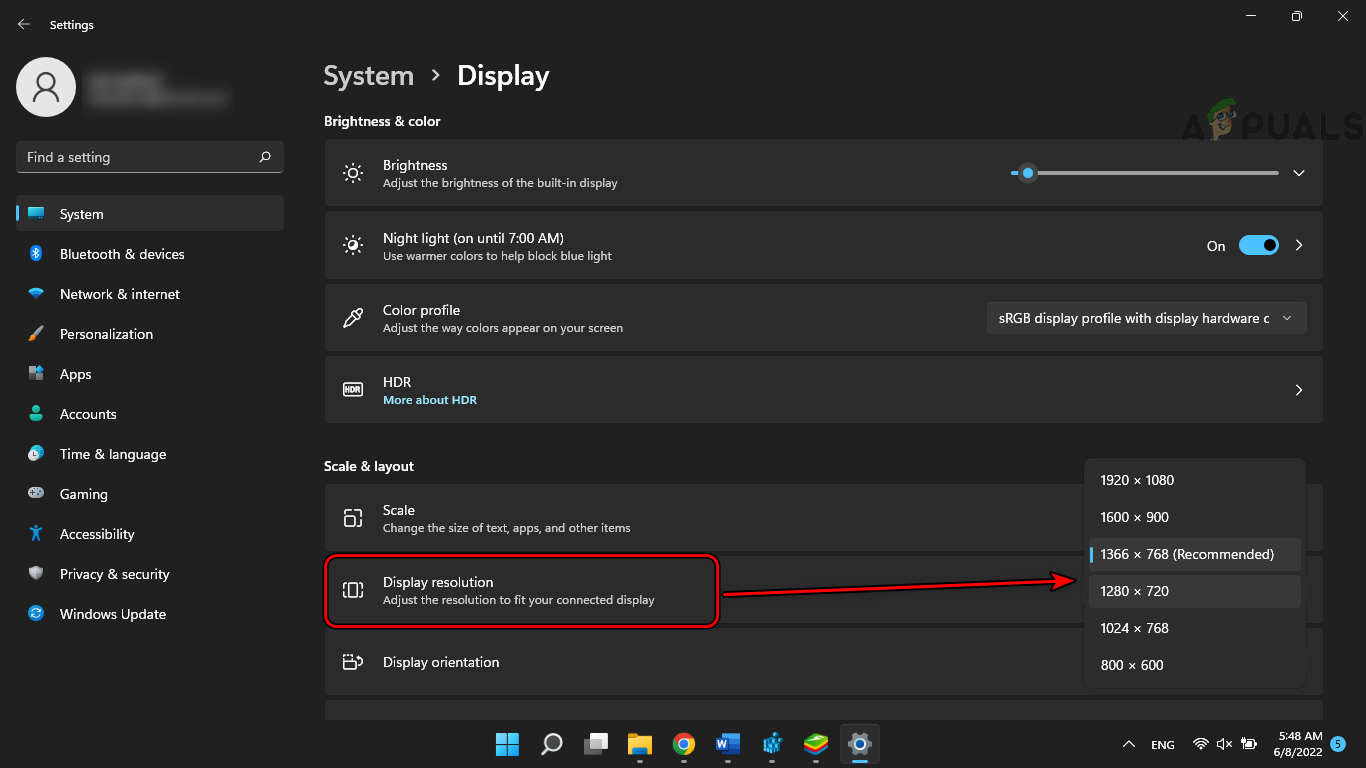Open Google Chrome from taskbar
The width and height of the screenshot is (1366, 768).
pos(684,744)
